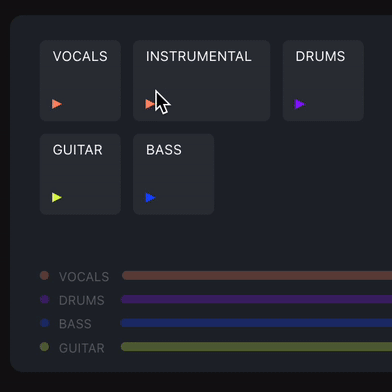Play the Vocals stem preview
392x392 pixels.
point(57,104)
